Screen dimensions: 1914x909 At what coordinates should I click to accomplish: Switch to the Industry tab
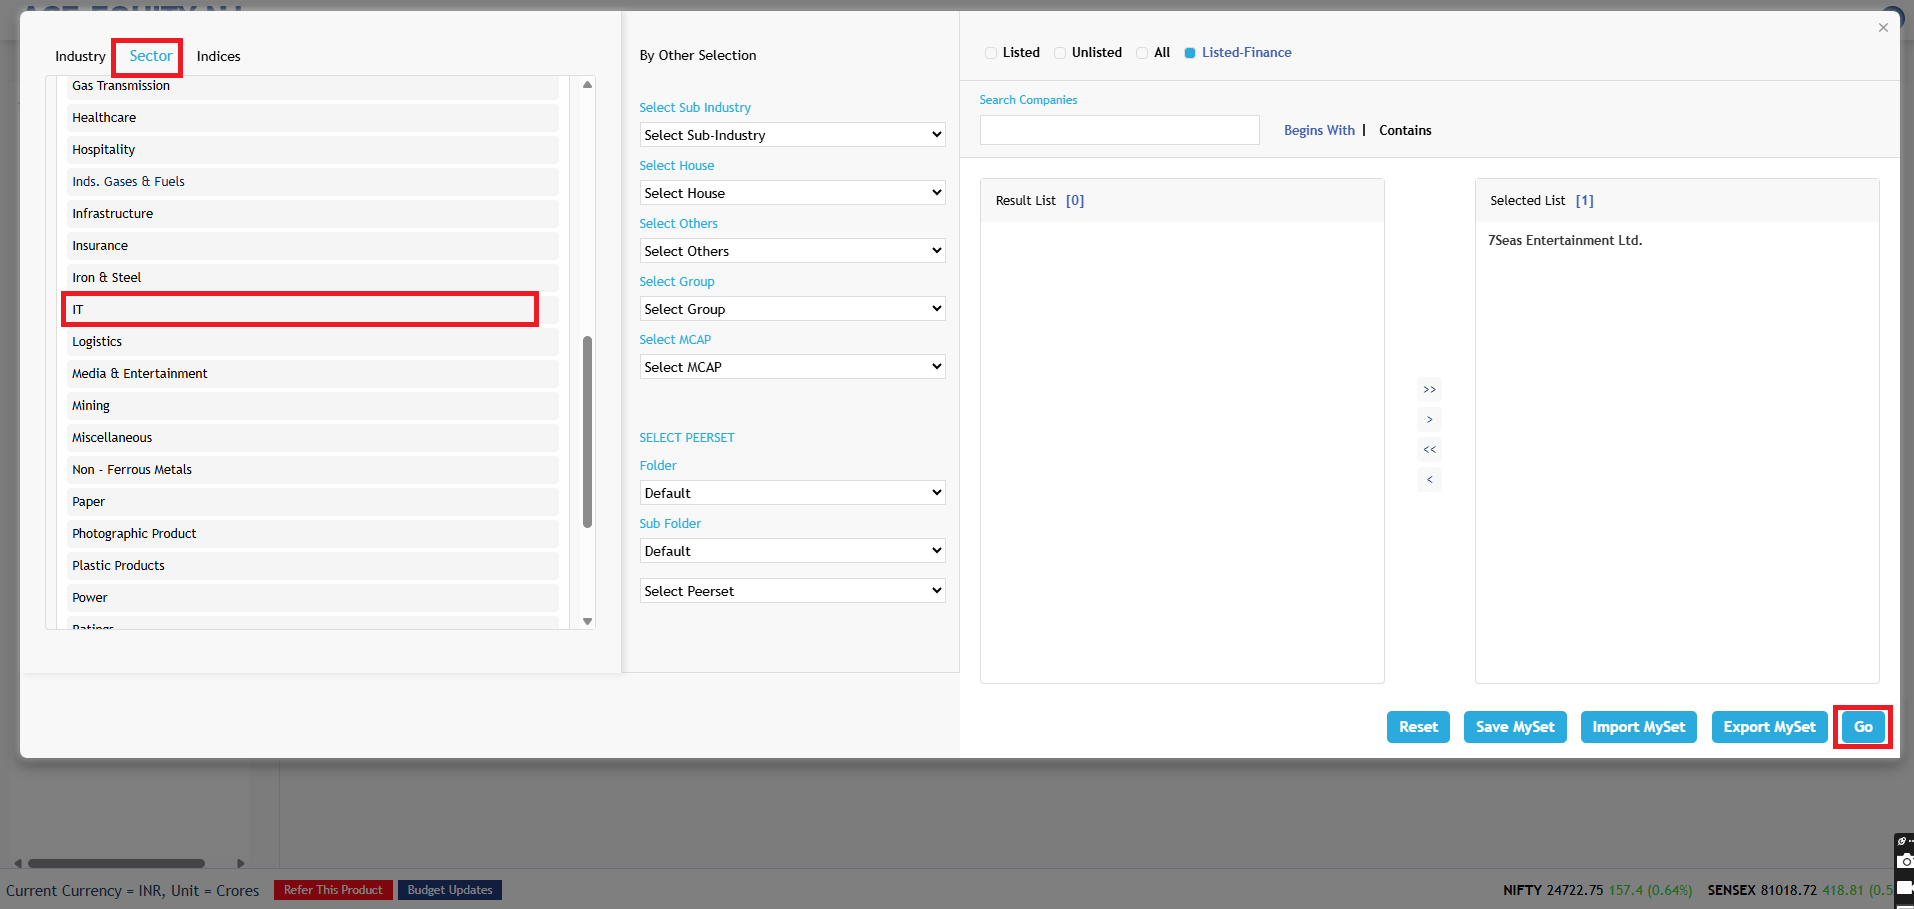click(x=80, y=57)
